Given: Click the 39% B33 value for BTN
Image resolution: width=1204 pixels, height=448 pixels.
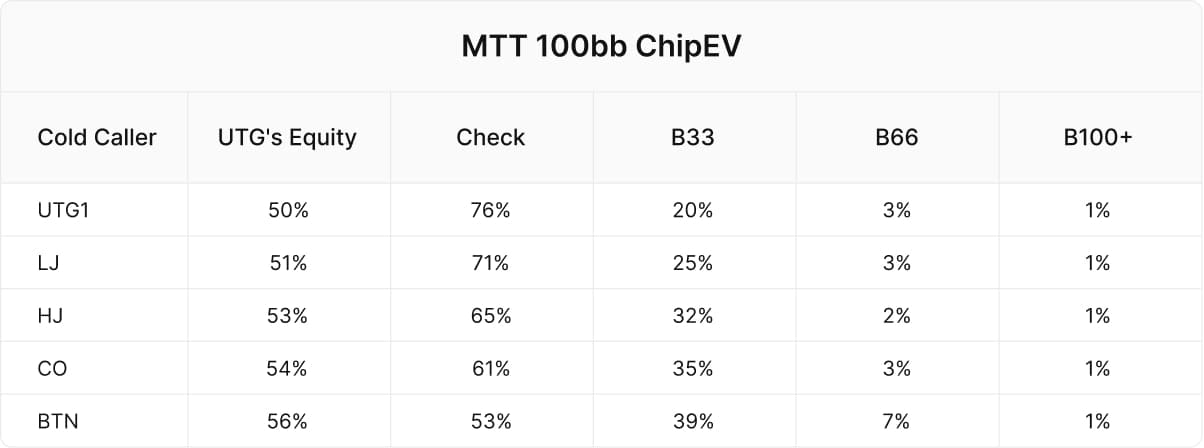Looking at the screenshot, I should [693, 421].
